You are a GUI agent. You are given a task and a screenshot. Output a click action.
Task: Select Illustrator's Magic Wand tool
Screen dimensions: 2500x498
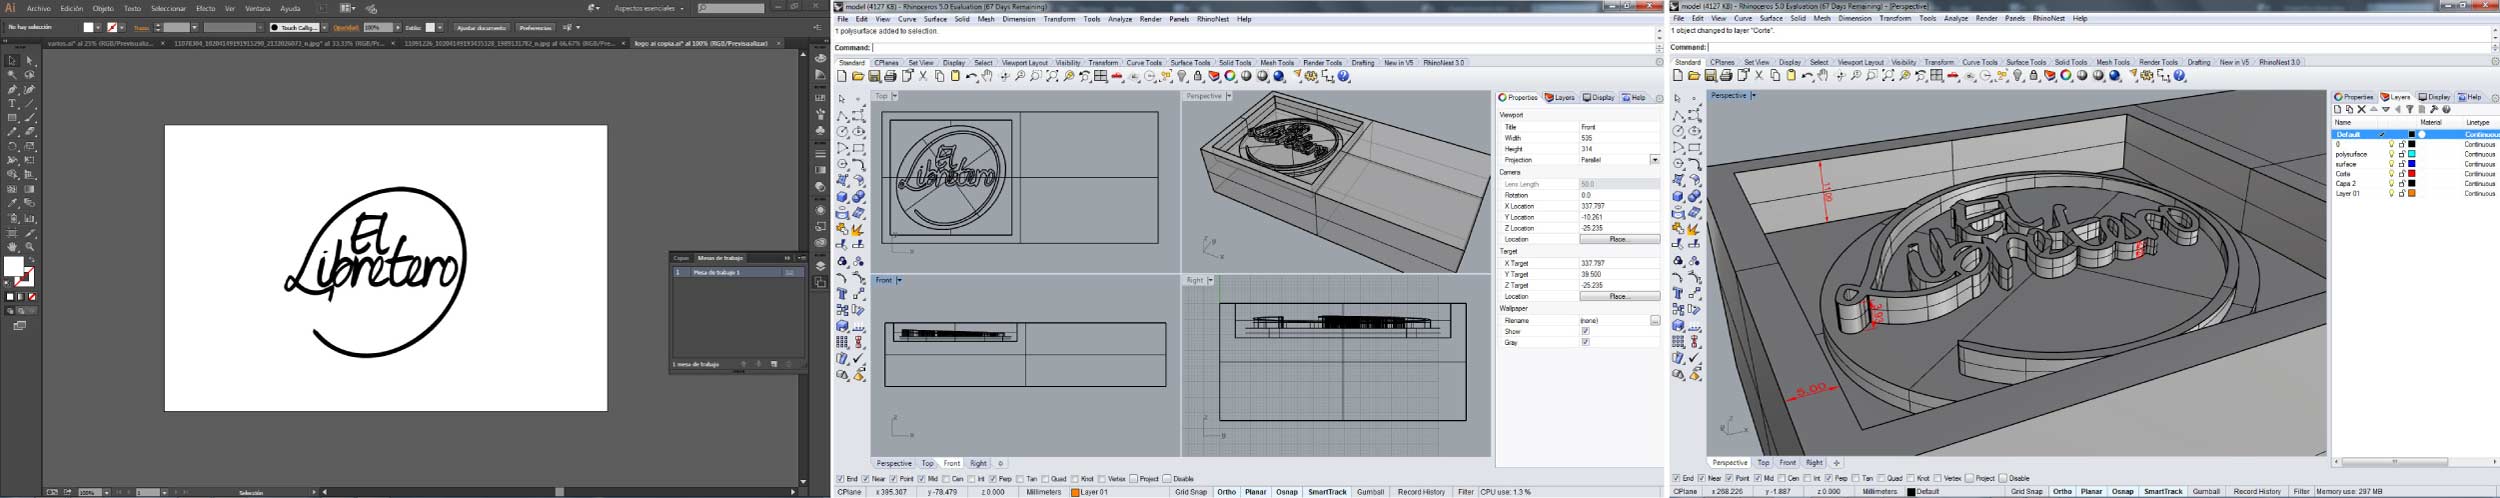(x=12, y=75)
